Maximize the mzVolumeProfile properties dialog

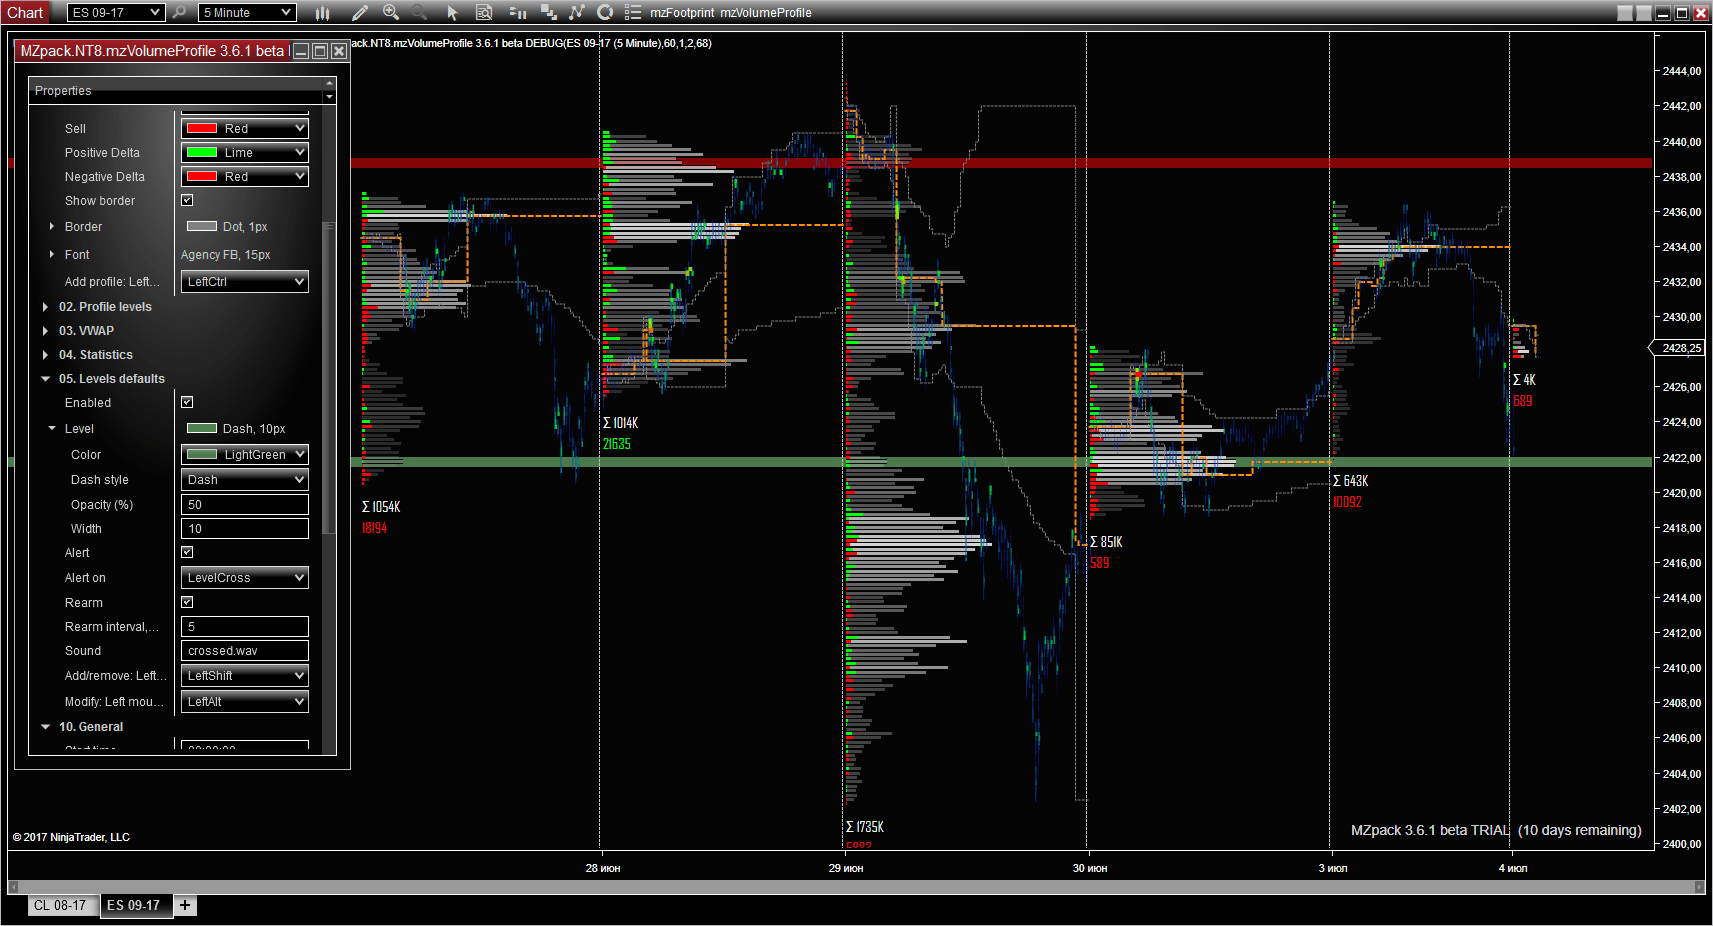coord(320,51)
